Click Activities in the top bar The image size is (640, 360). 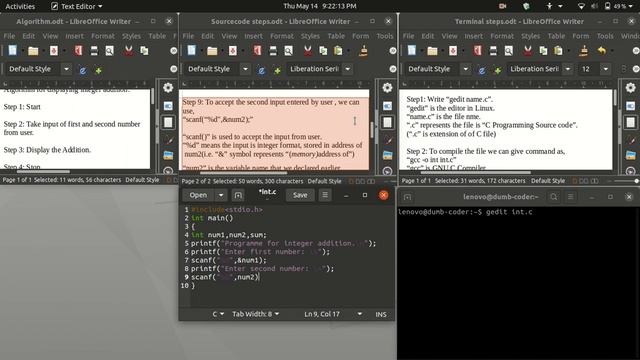click(x=20, y=6)
